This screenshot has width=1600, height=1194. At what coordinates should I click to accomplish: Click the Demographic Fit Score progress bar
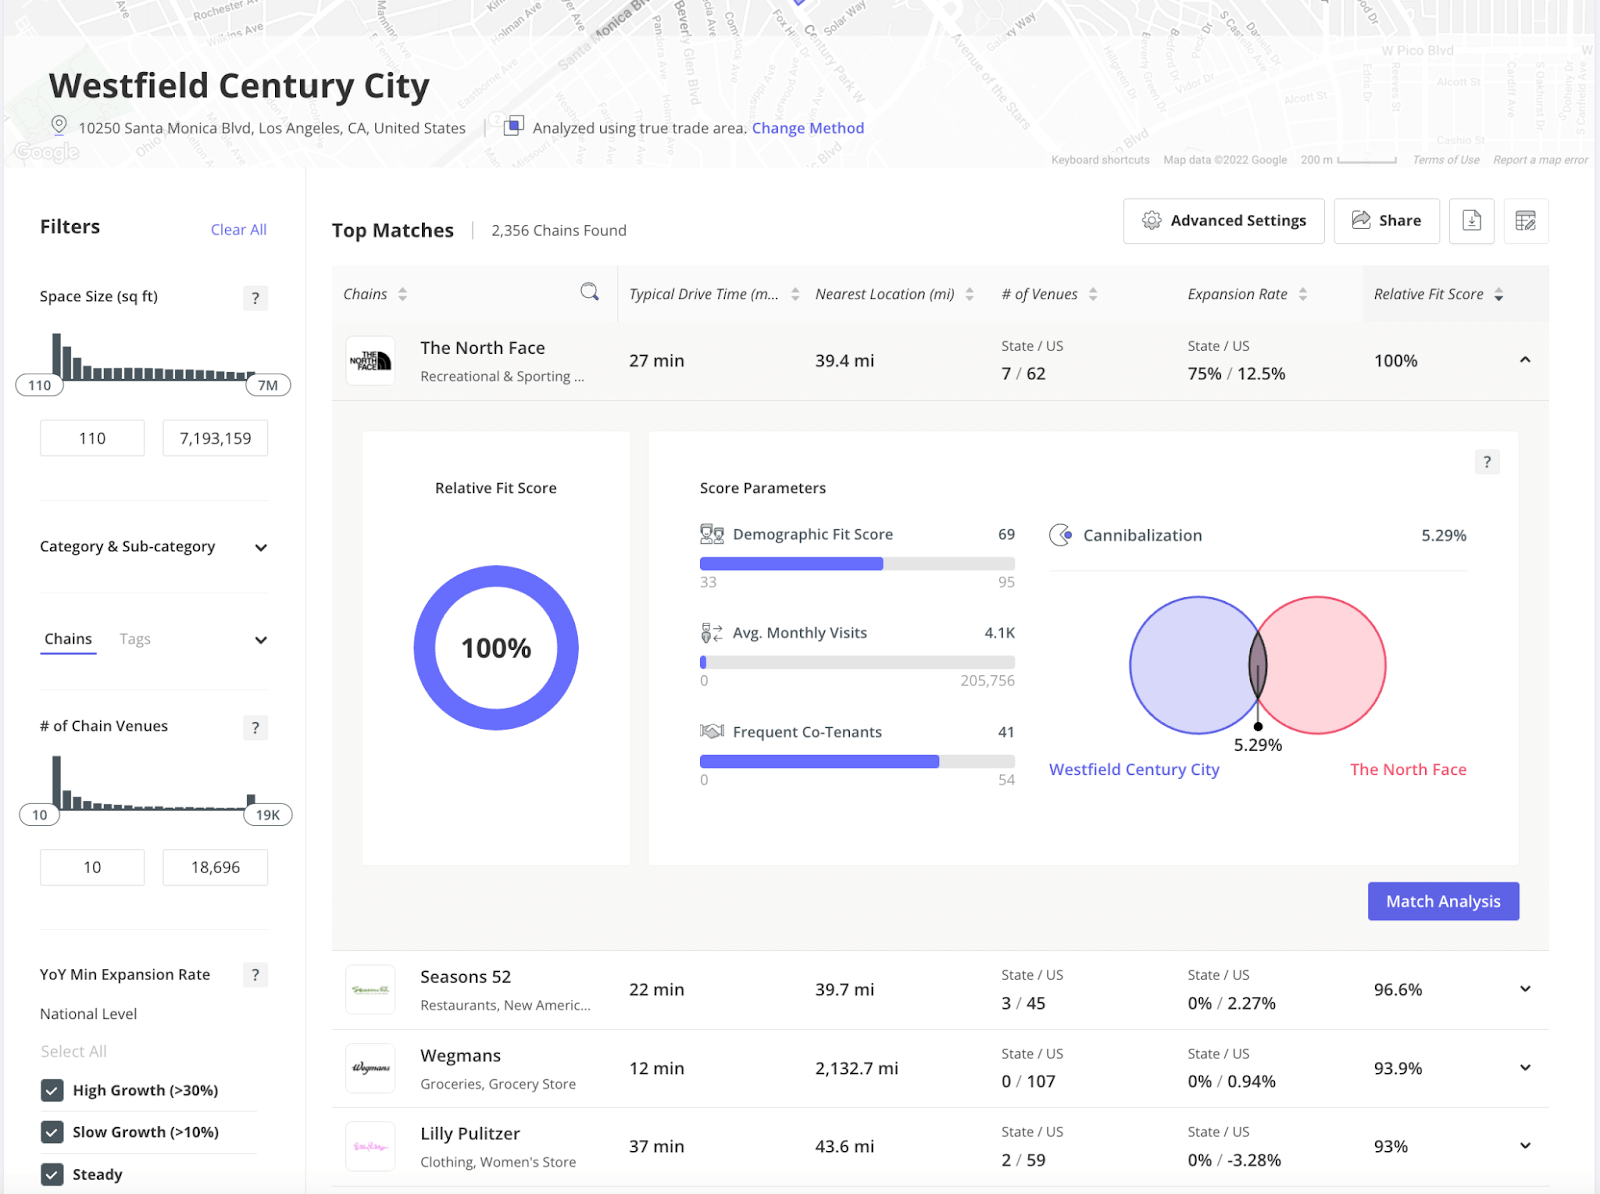click(857, 564)
